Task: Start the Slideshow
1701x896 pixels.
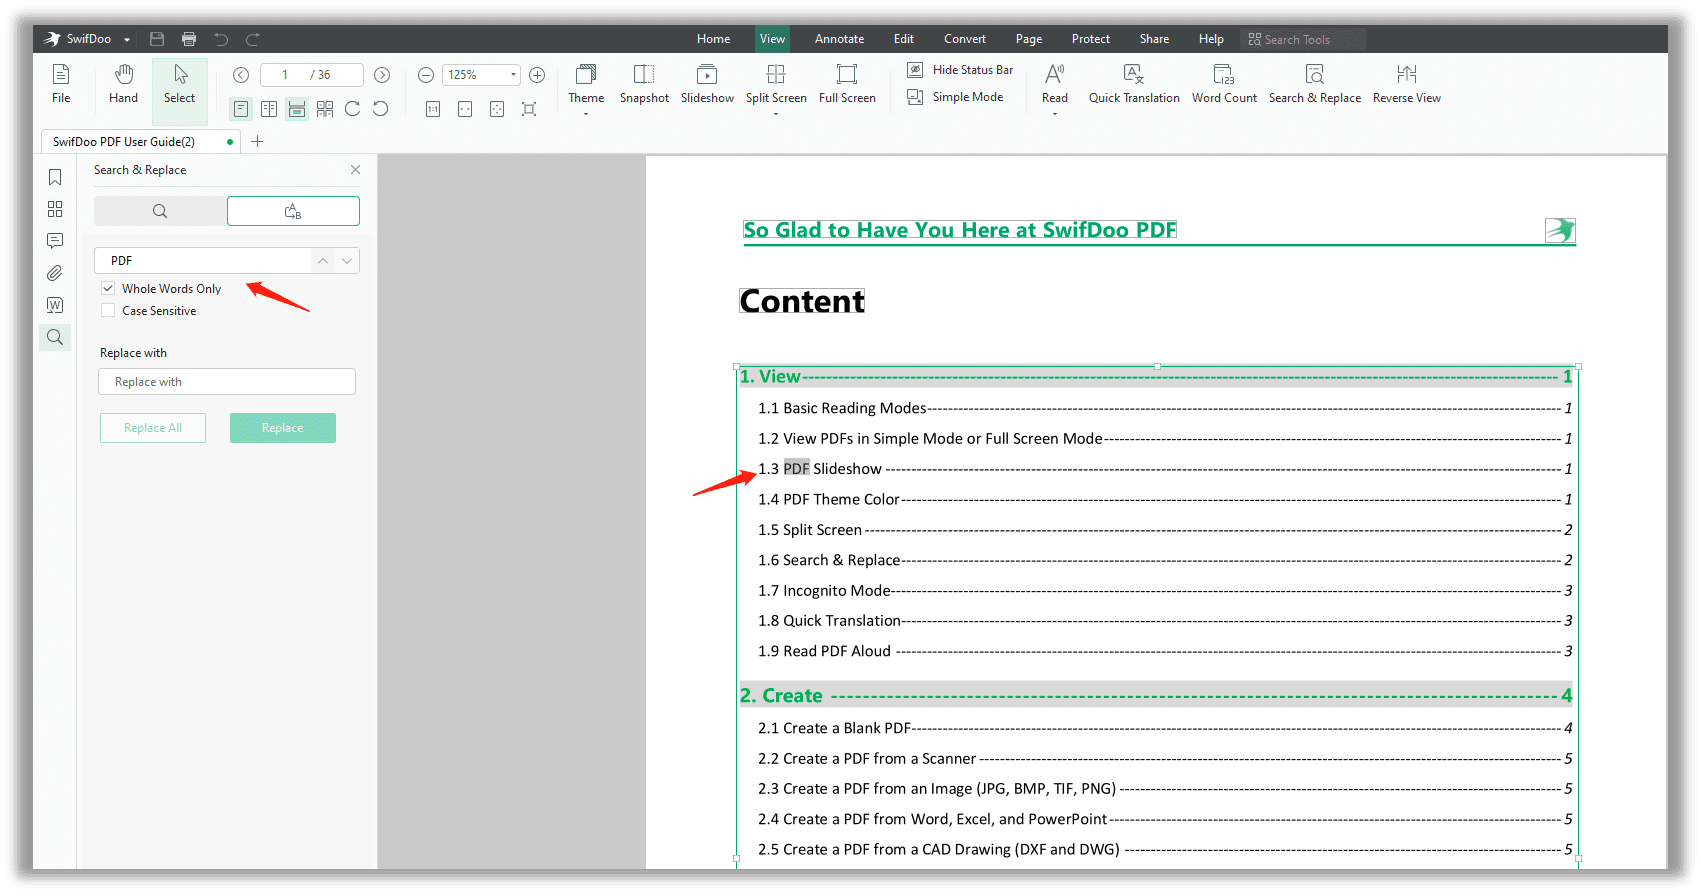Action: [707, 84]
